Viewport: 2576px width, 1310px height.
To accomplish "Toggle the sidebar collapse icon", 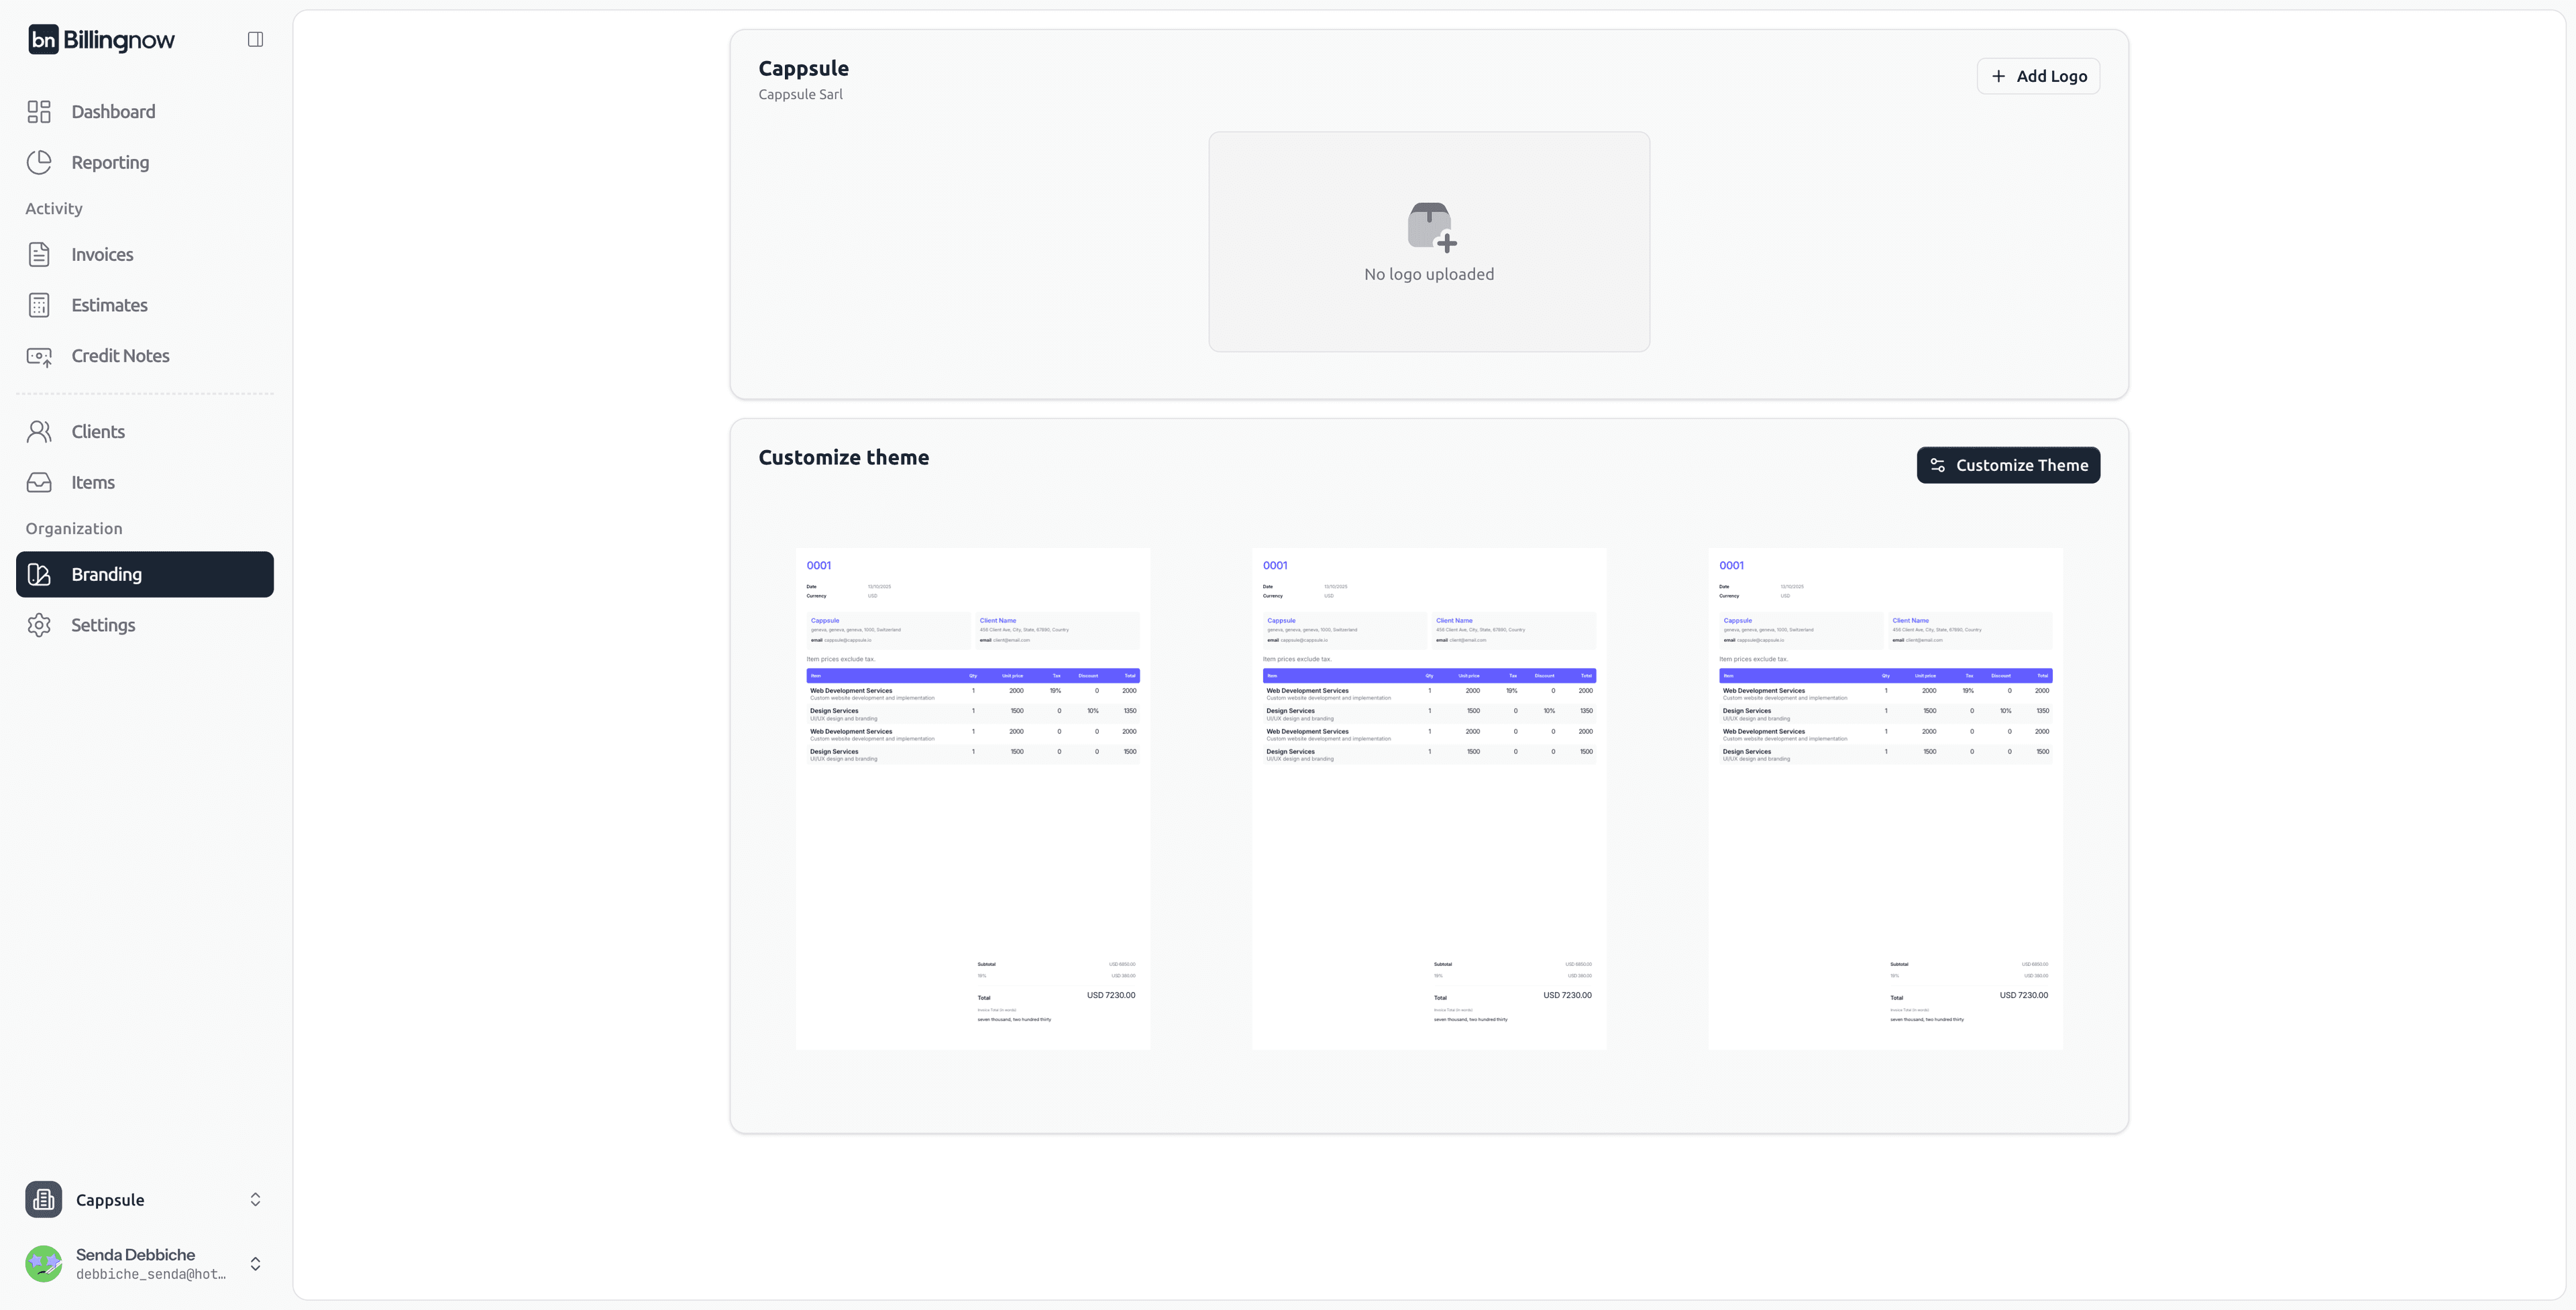I will (x=255, y=40).
